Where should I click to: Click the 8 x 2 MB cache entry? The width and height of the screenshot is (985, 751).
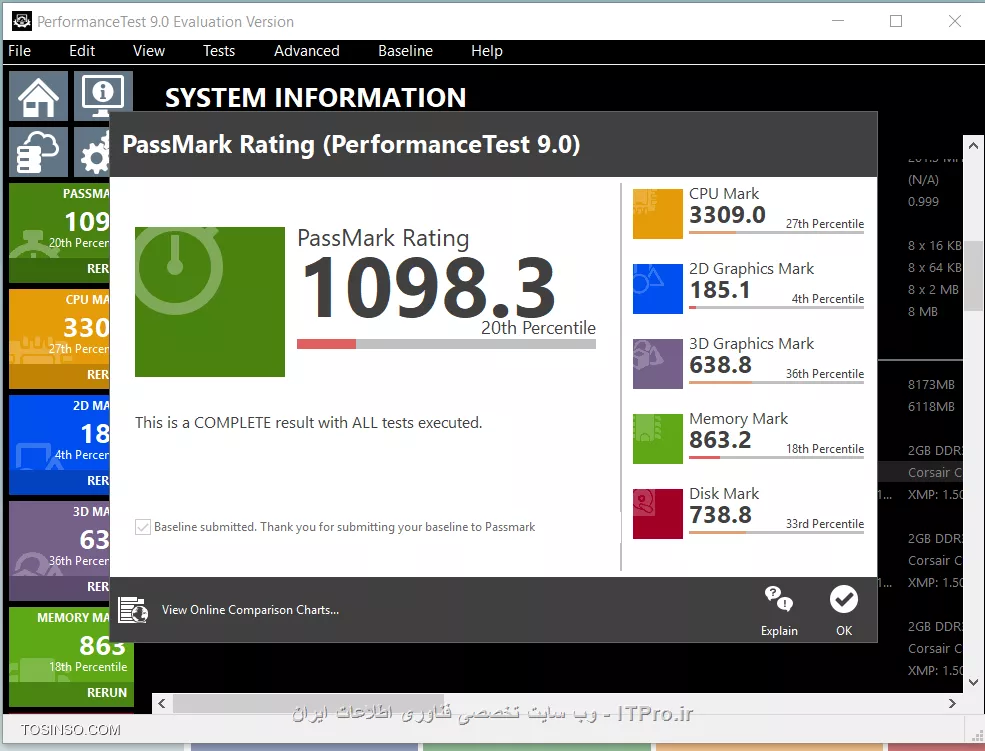click(x=933, y=289)
